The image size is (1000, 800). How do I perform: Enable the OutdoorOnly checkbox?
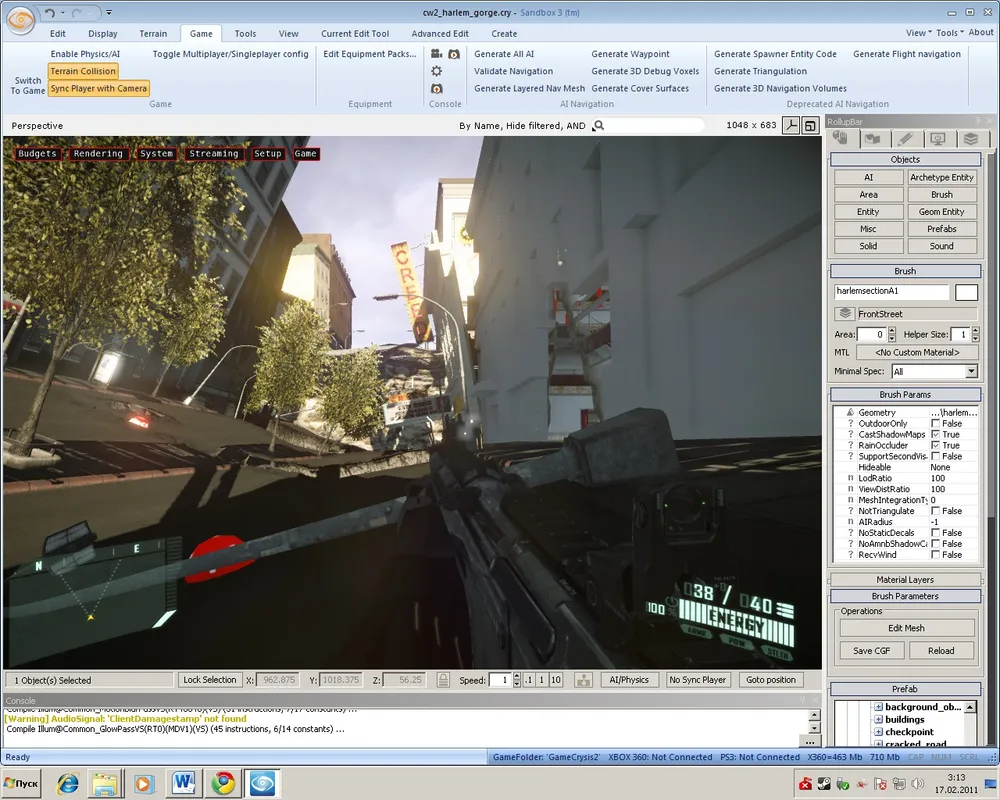pos(935,424)
